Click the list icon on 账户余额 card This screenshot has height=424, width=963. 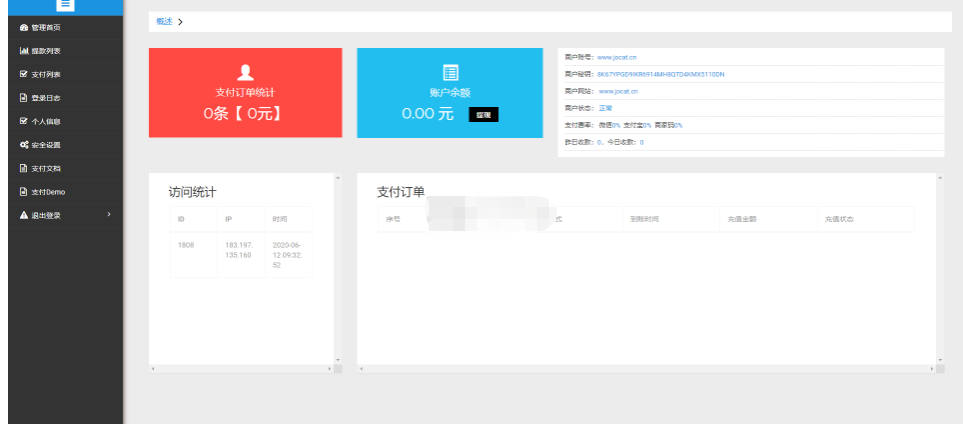pos(451,72)
